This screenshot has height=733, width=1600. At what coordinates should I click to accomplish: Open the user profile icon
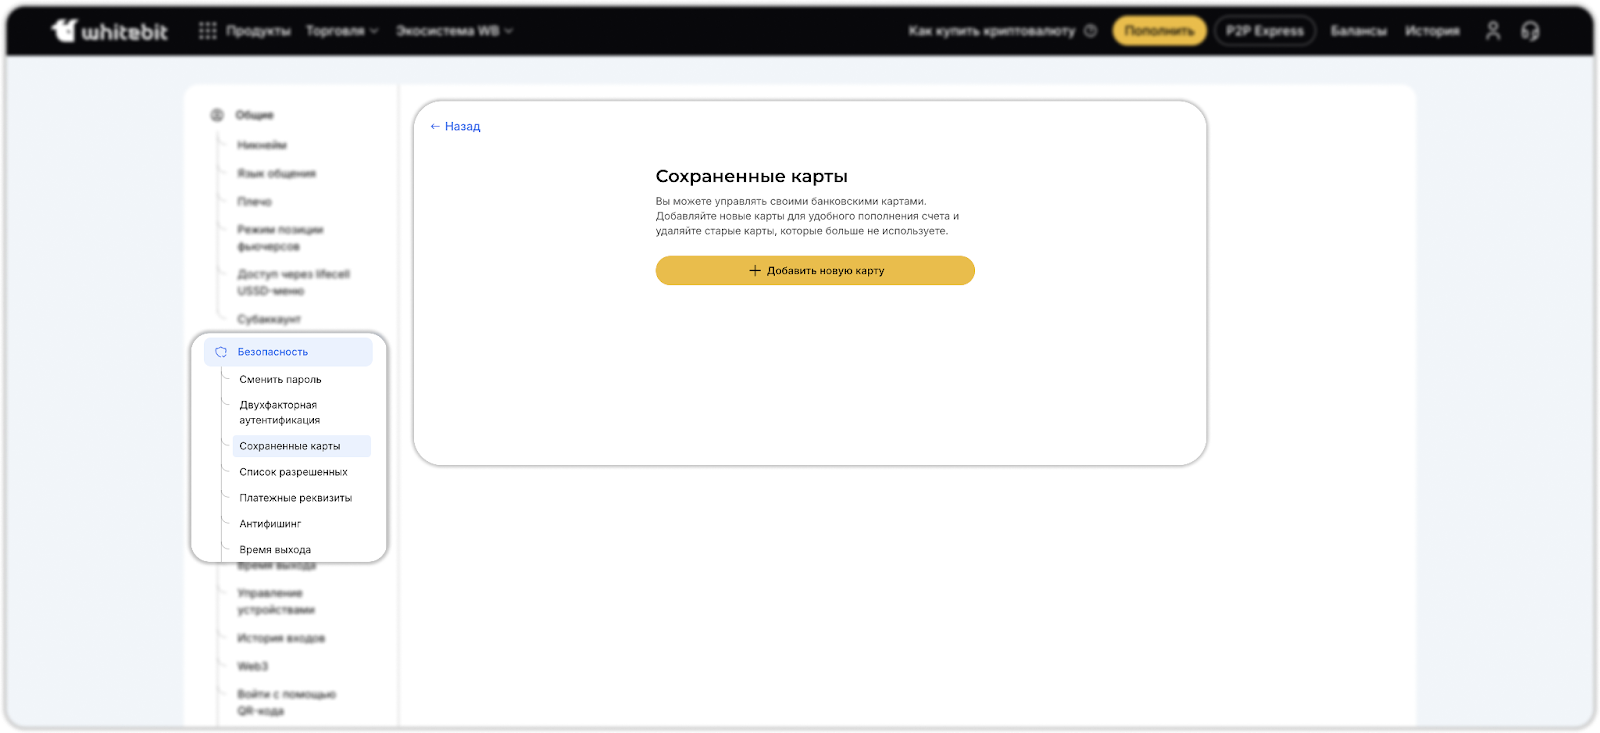click(x=1492, y=31)
